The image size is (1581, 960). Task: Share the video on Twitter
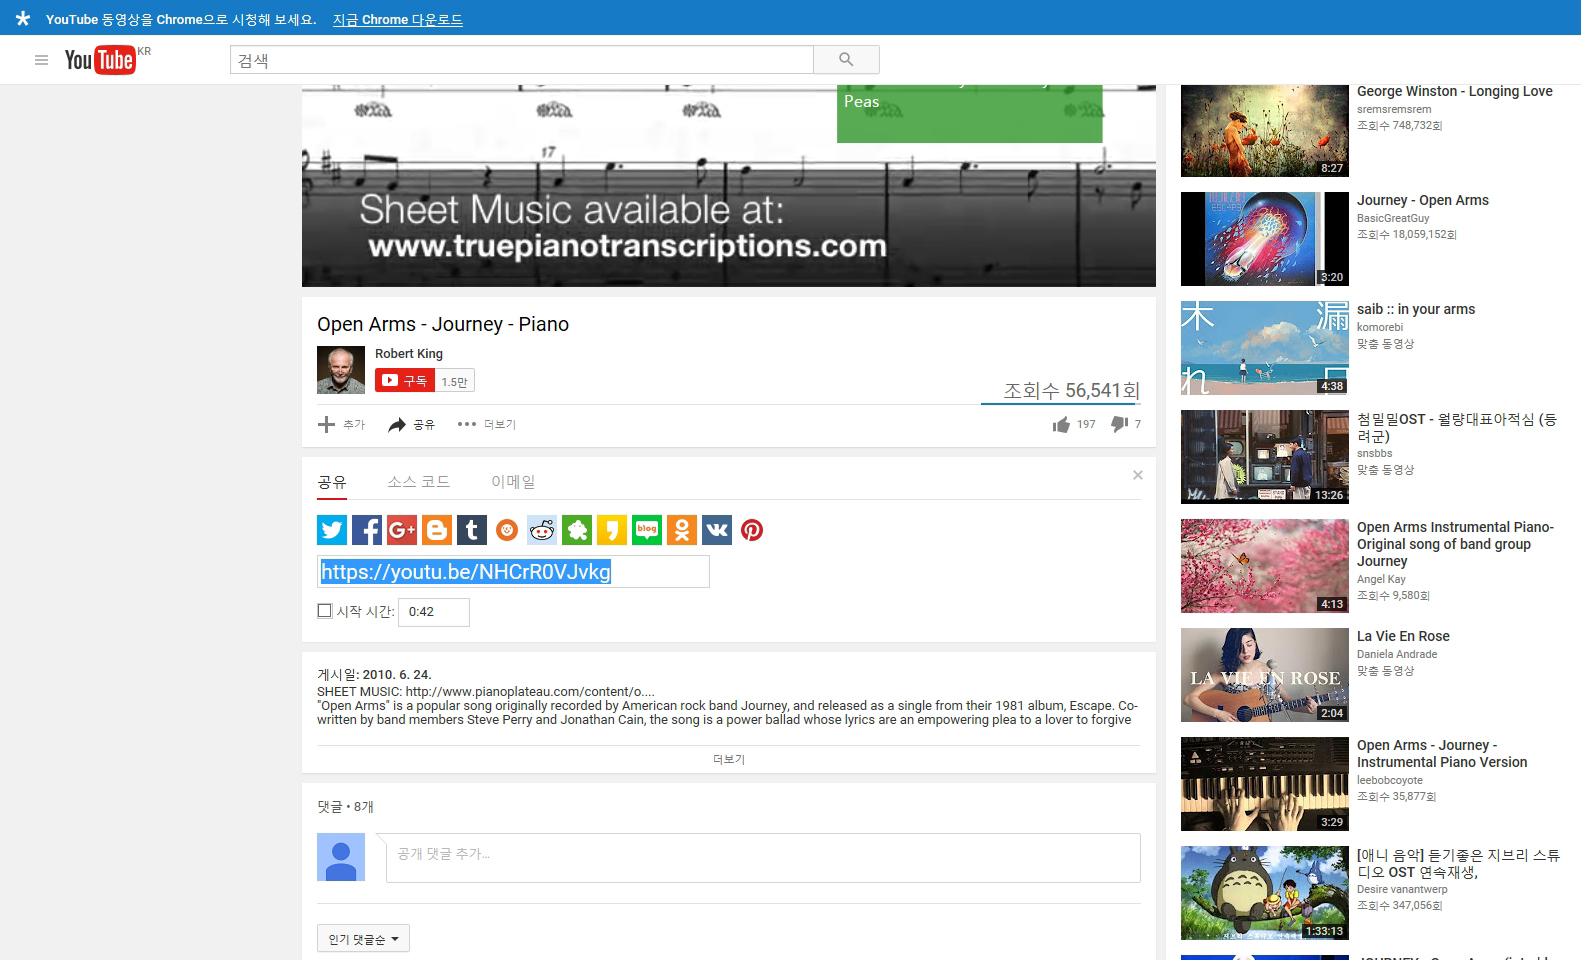tap(332, 530)
